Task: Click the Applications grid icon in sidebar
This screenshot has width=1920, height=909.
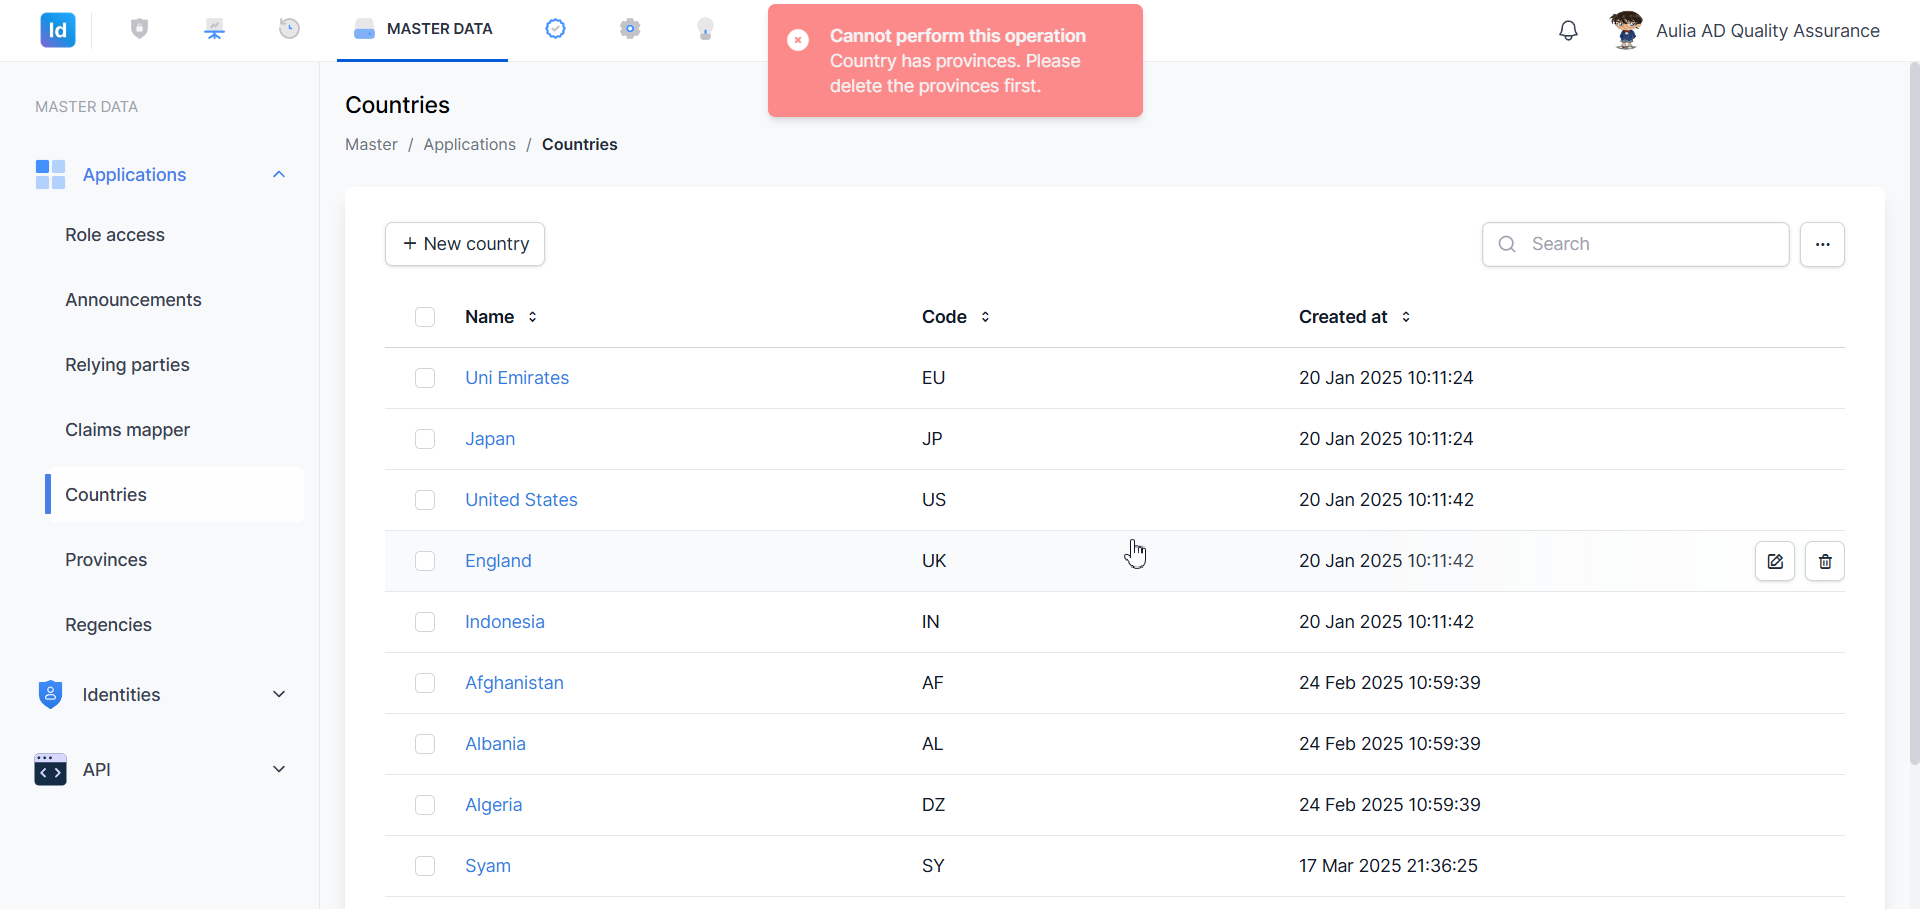Action: tap(51, 175)
